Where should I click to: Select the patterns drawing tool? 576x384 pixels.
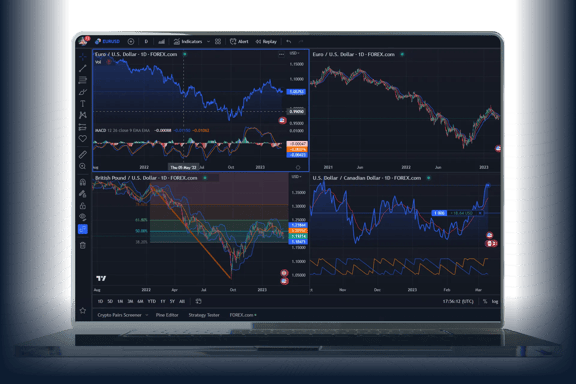(83, 115)
